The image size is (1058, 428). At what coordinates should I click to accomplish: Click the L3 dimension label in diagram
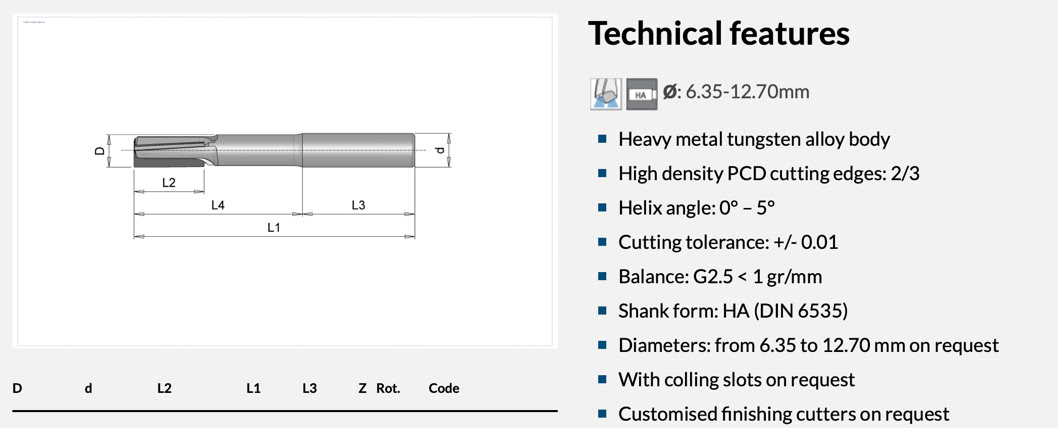(x=358, y=205)
